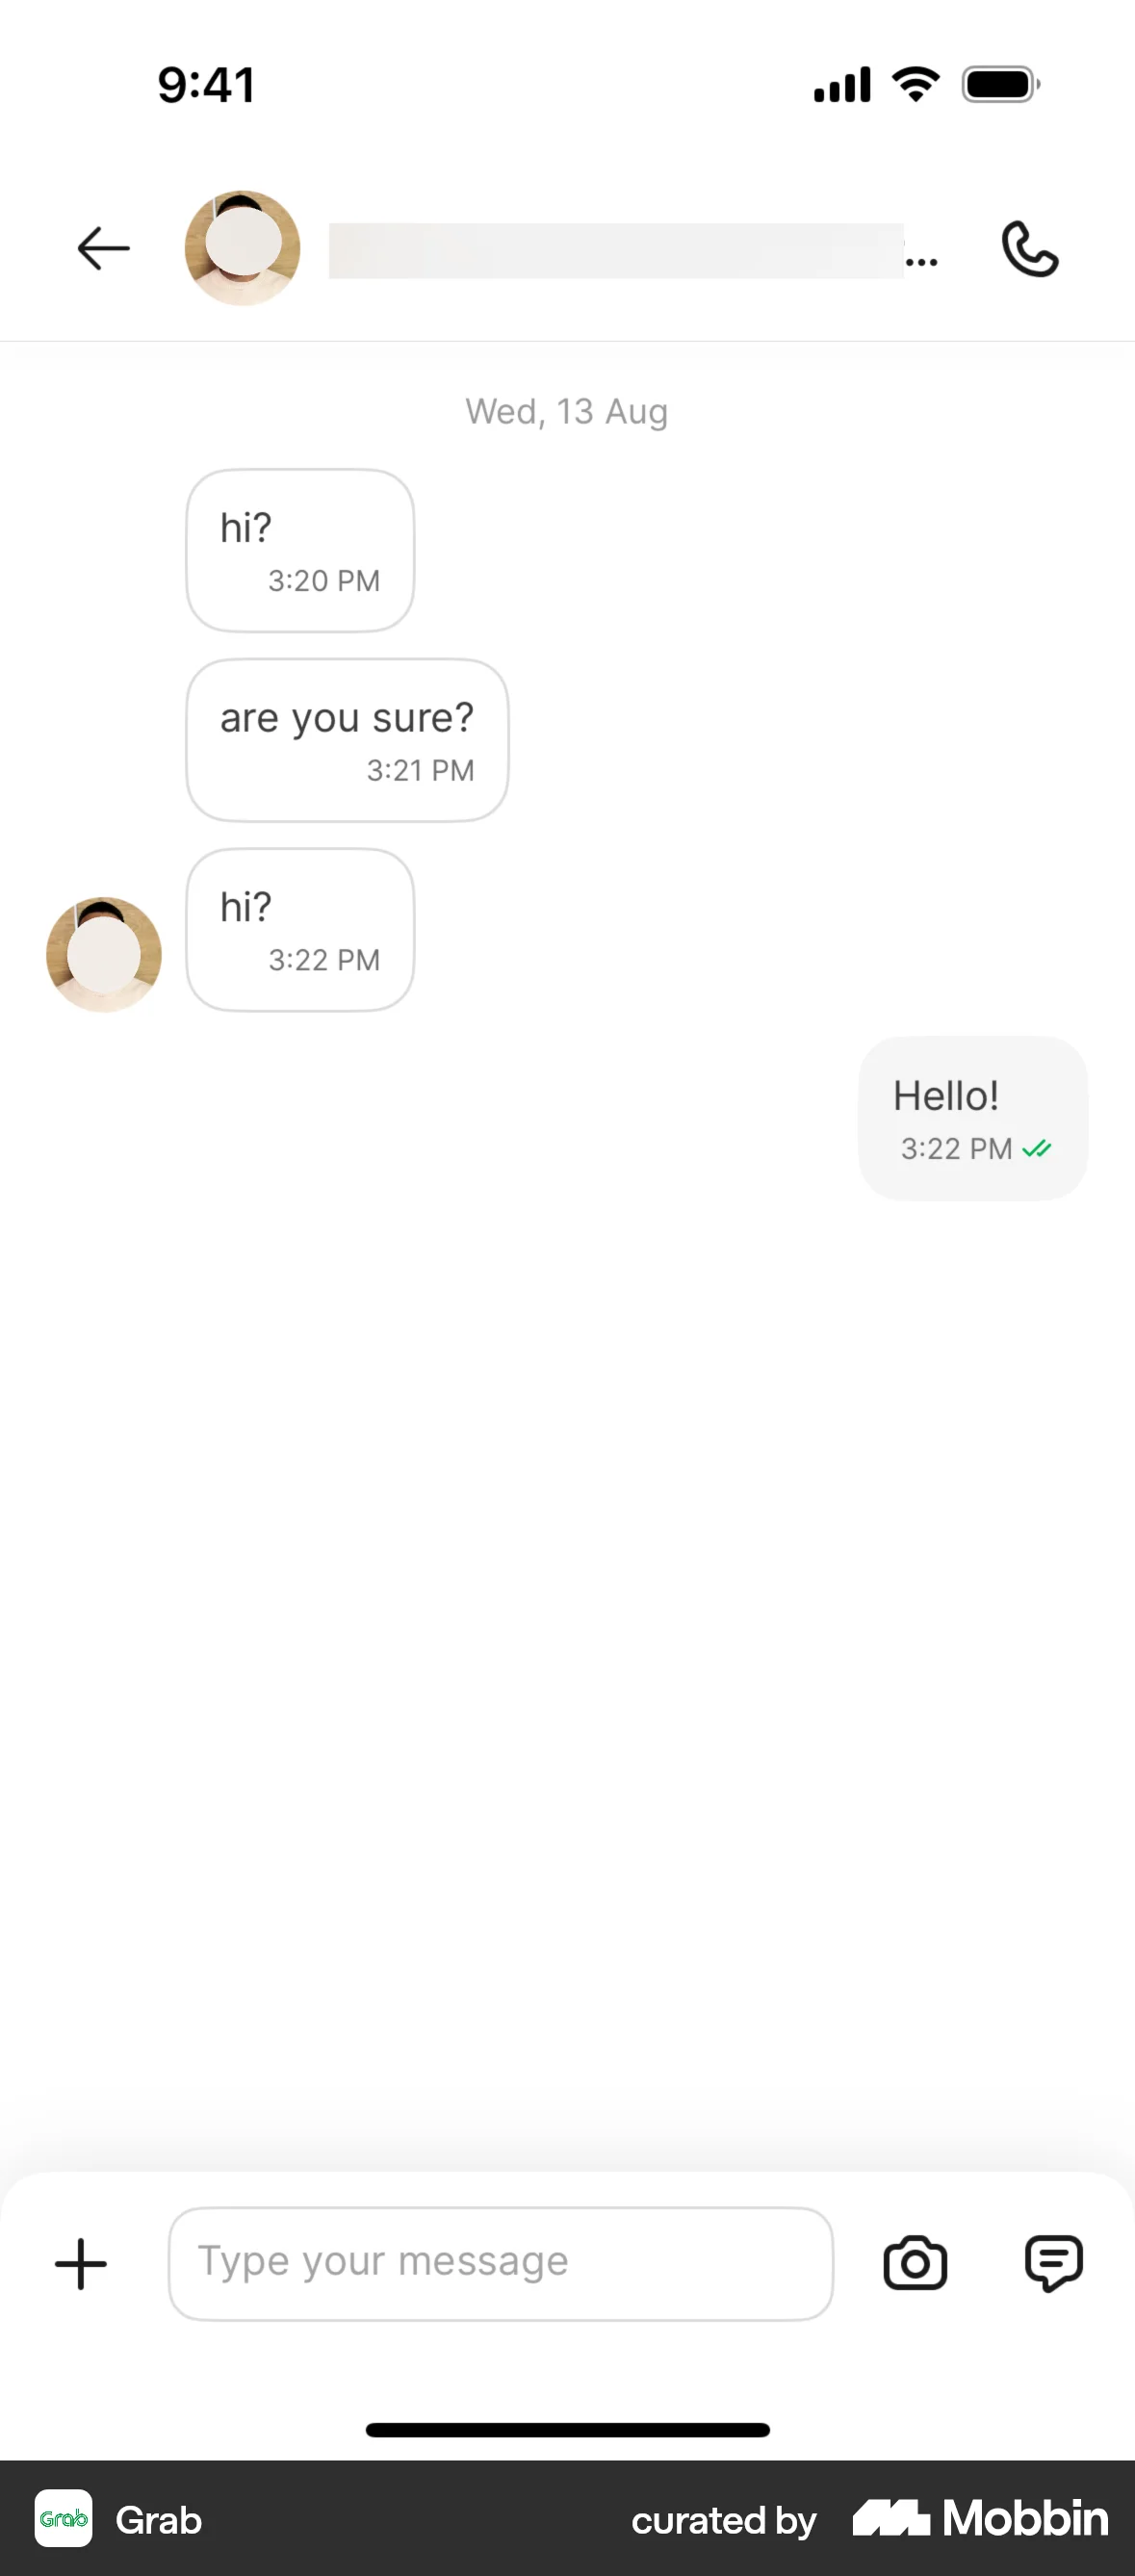
Task: Tap the battery indicator in status bar
Action: tap(1000, 84)
